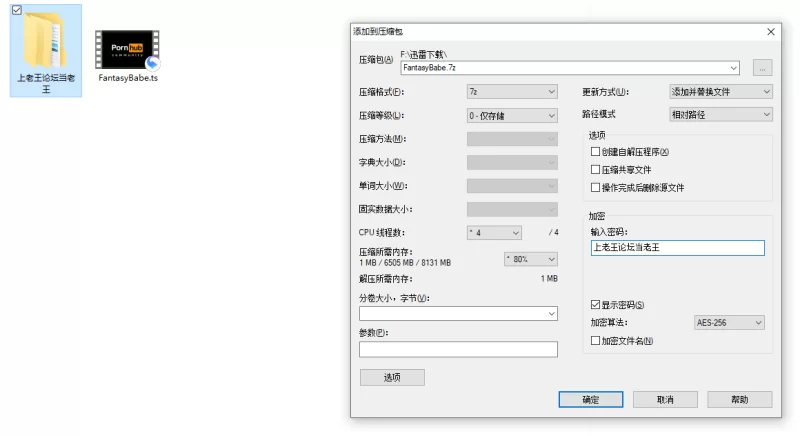Toggle the 压缩共享文件 checkbox

596,170
